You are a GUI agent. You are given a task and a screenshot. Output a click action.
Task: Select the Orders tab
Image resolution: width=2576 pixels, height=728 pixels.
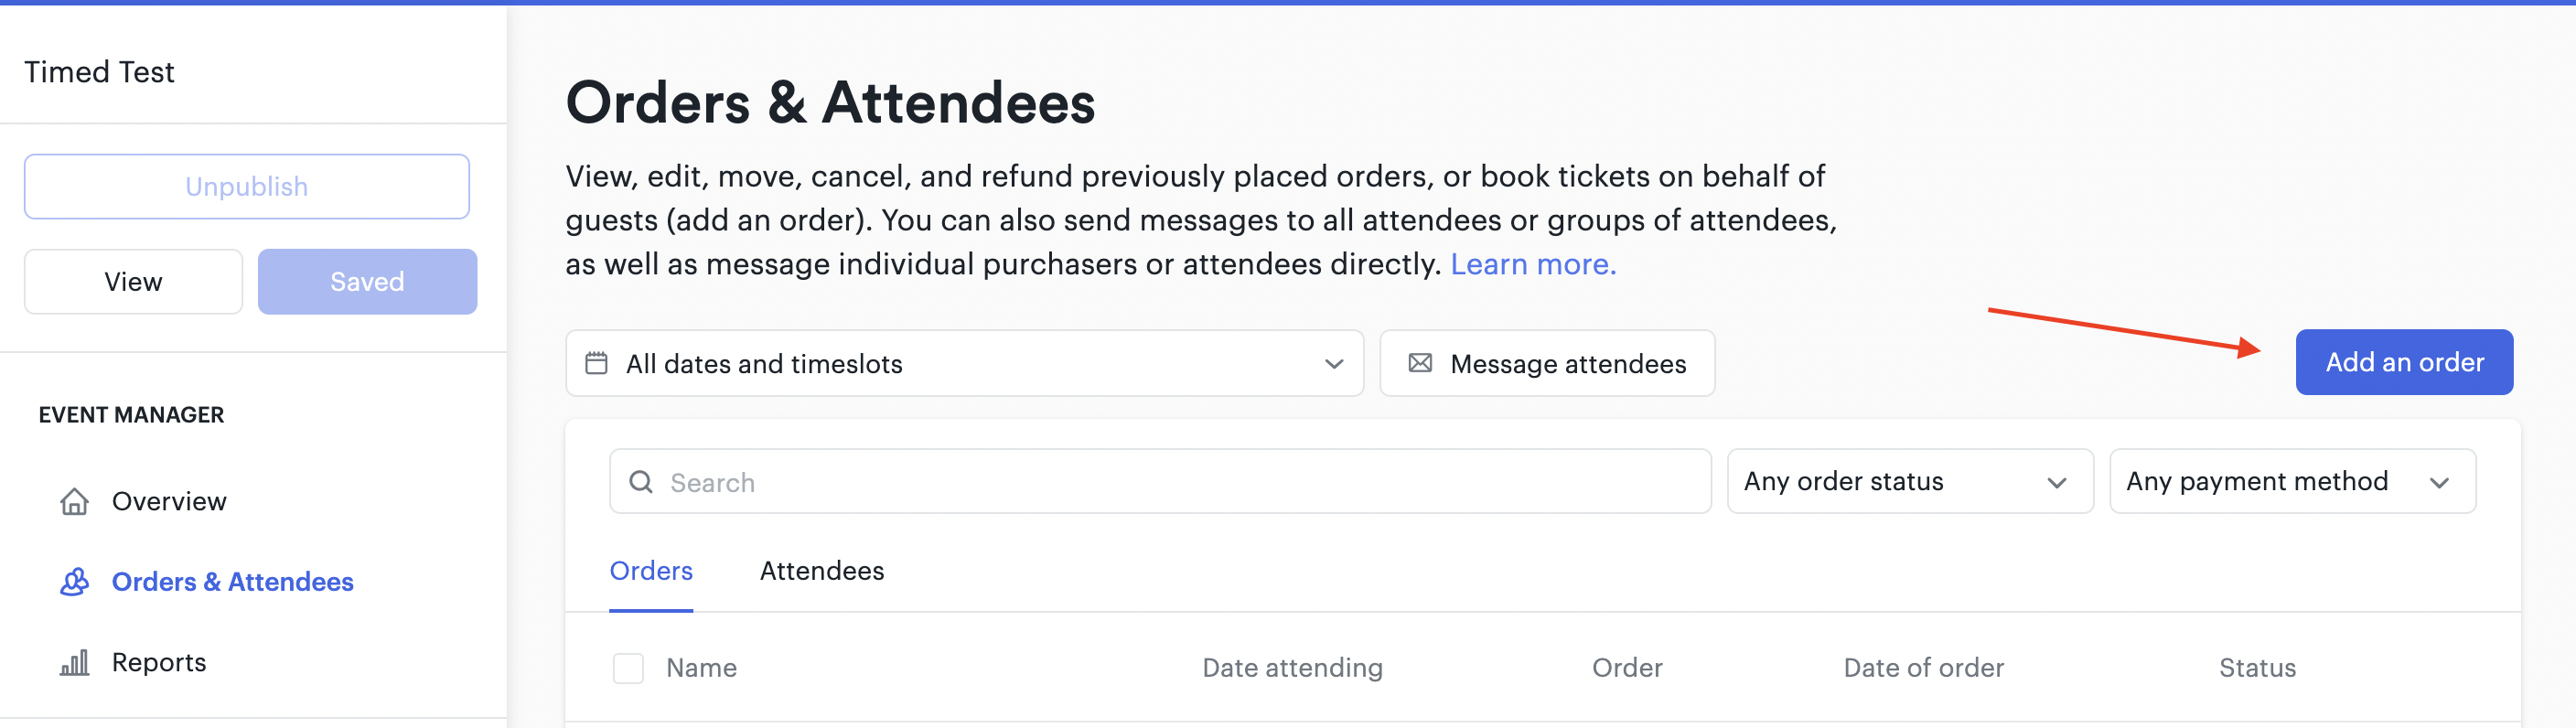pyautogui.click(x=651, y=571)
